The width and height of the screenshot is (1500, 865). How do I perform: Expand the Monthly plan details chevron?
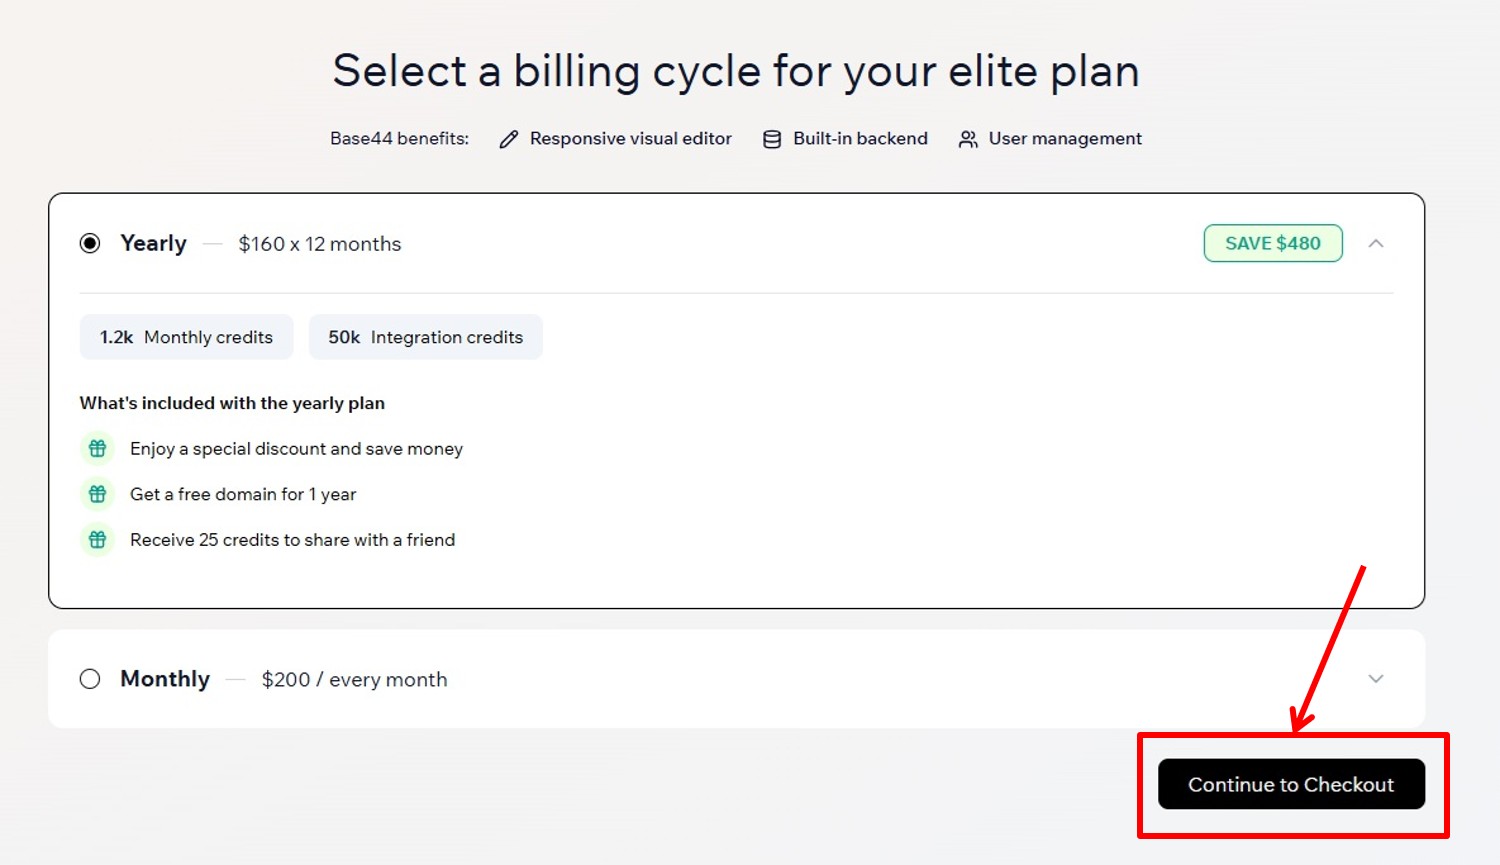tap(1376, 679)
